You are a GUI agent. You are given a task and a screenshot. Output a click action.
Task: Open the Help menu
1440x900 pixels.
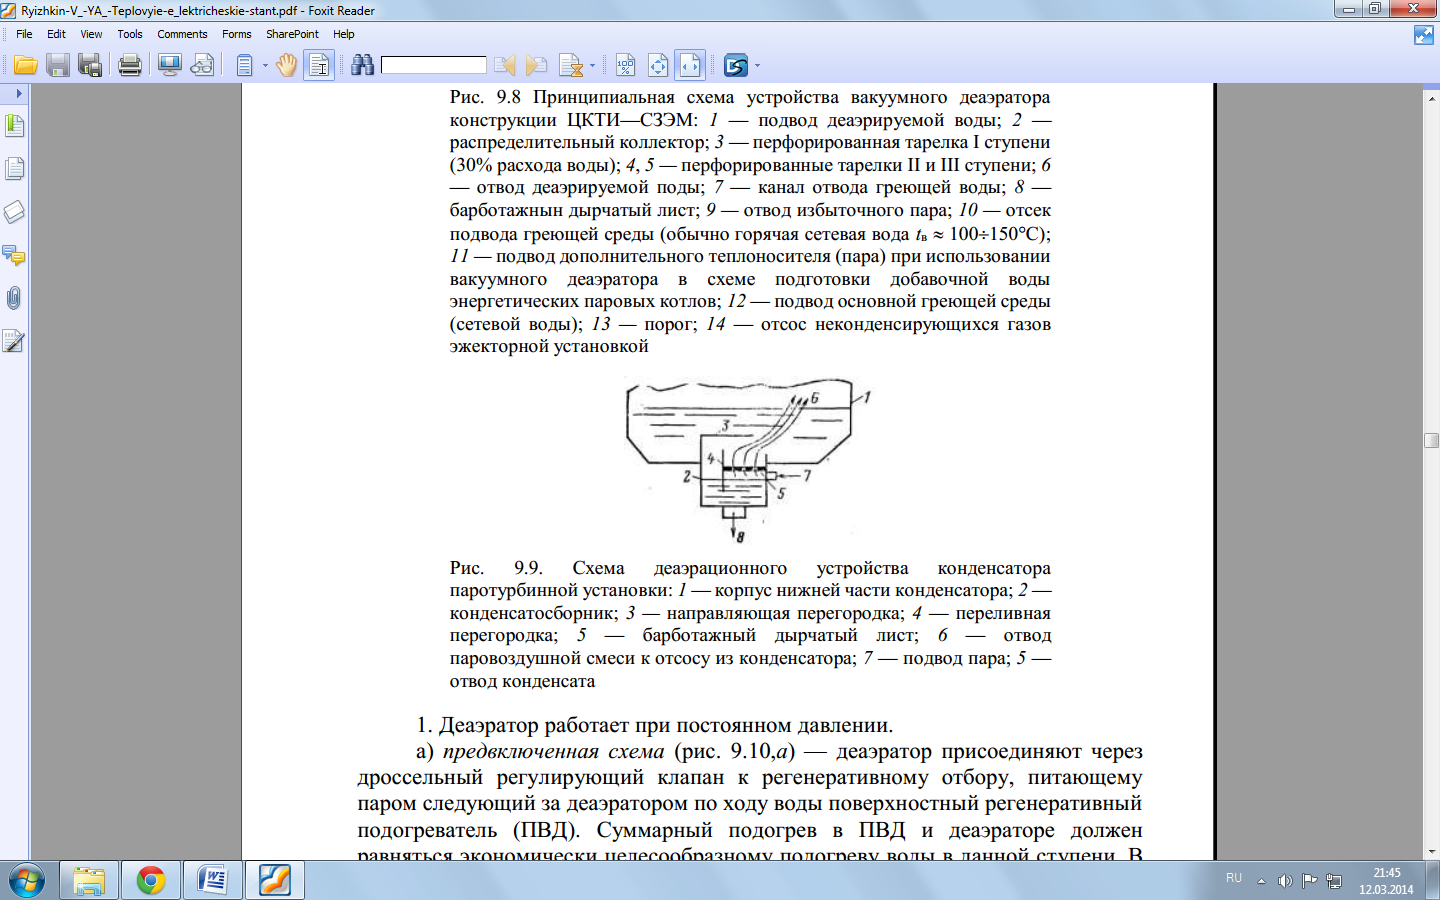click(344, 34)
